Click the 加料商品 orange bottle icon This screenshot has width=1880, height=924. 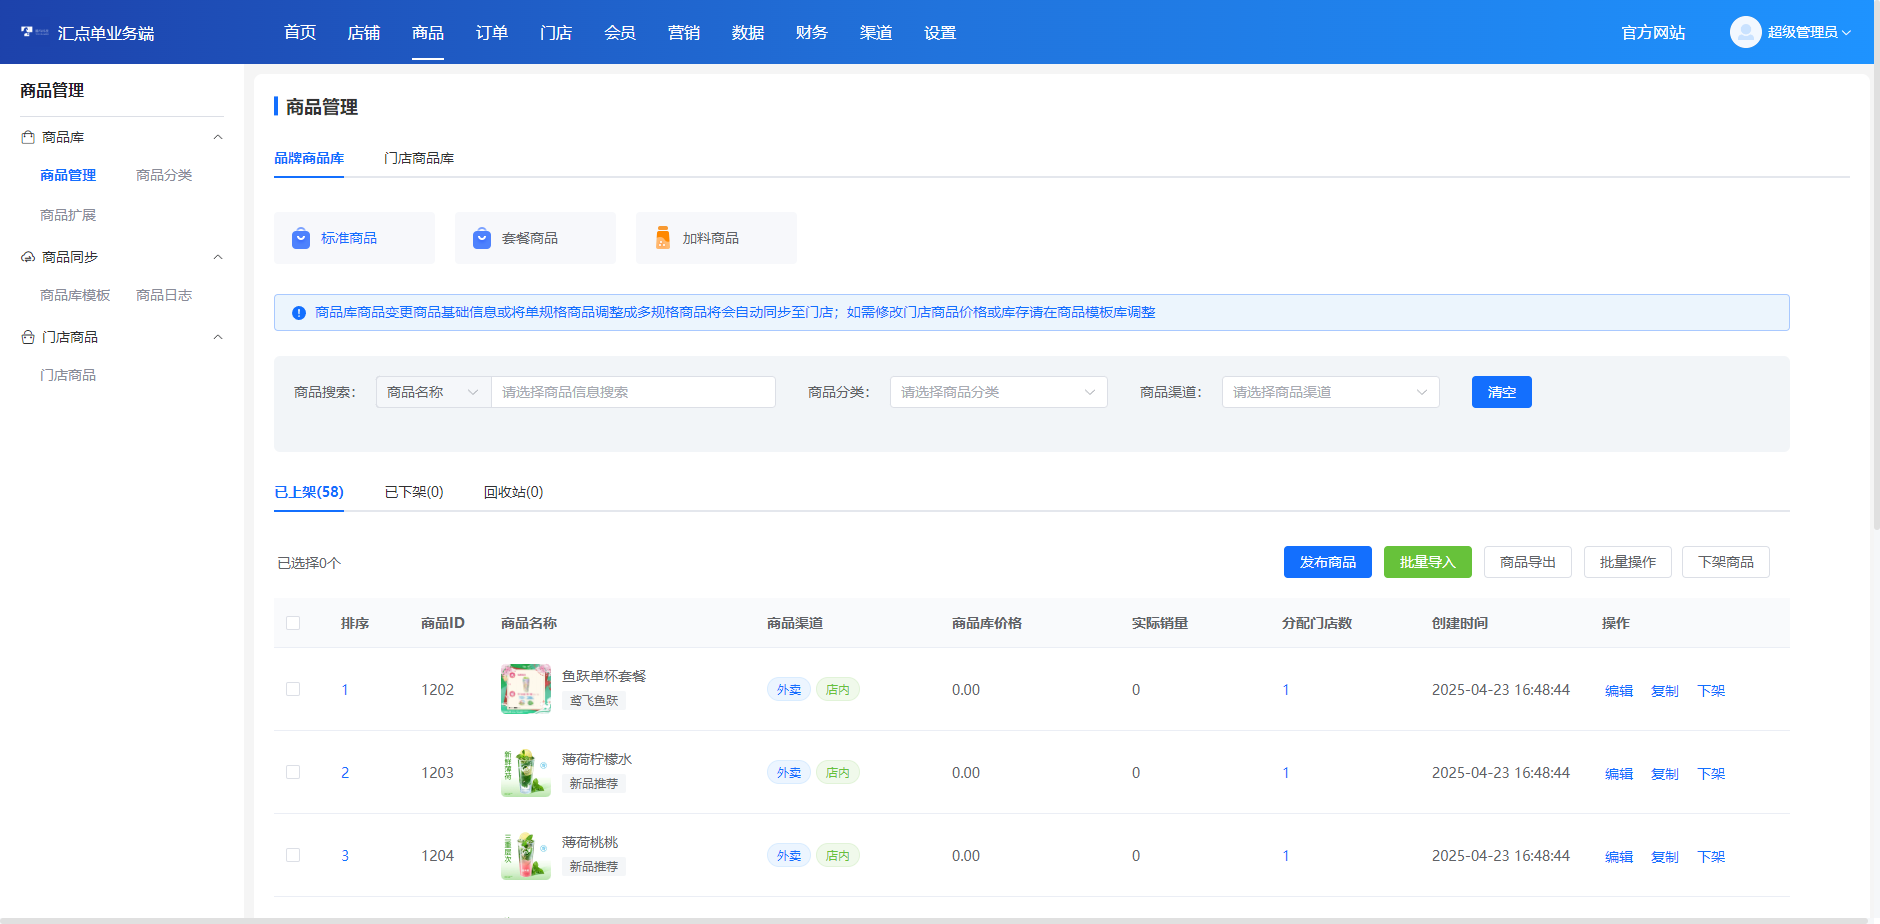pos(663,238)
